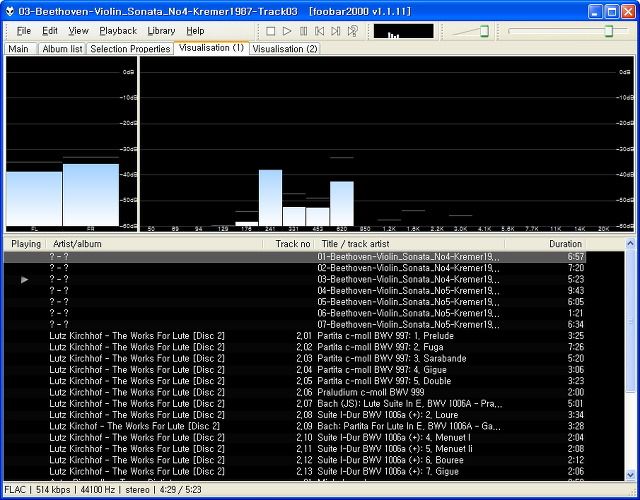Switch to the Main tab

(x=19, y=49)
